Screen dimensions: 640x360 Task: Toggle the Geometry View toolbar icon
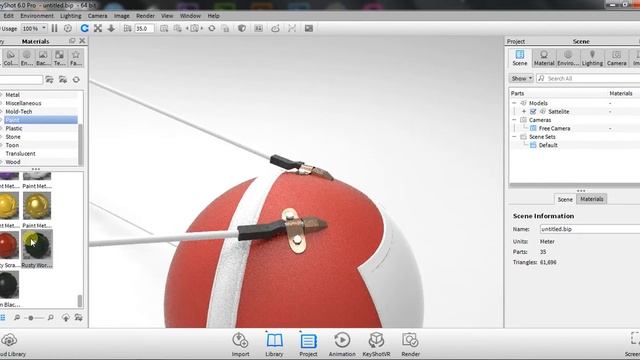(292, 28)
